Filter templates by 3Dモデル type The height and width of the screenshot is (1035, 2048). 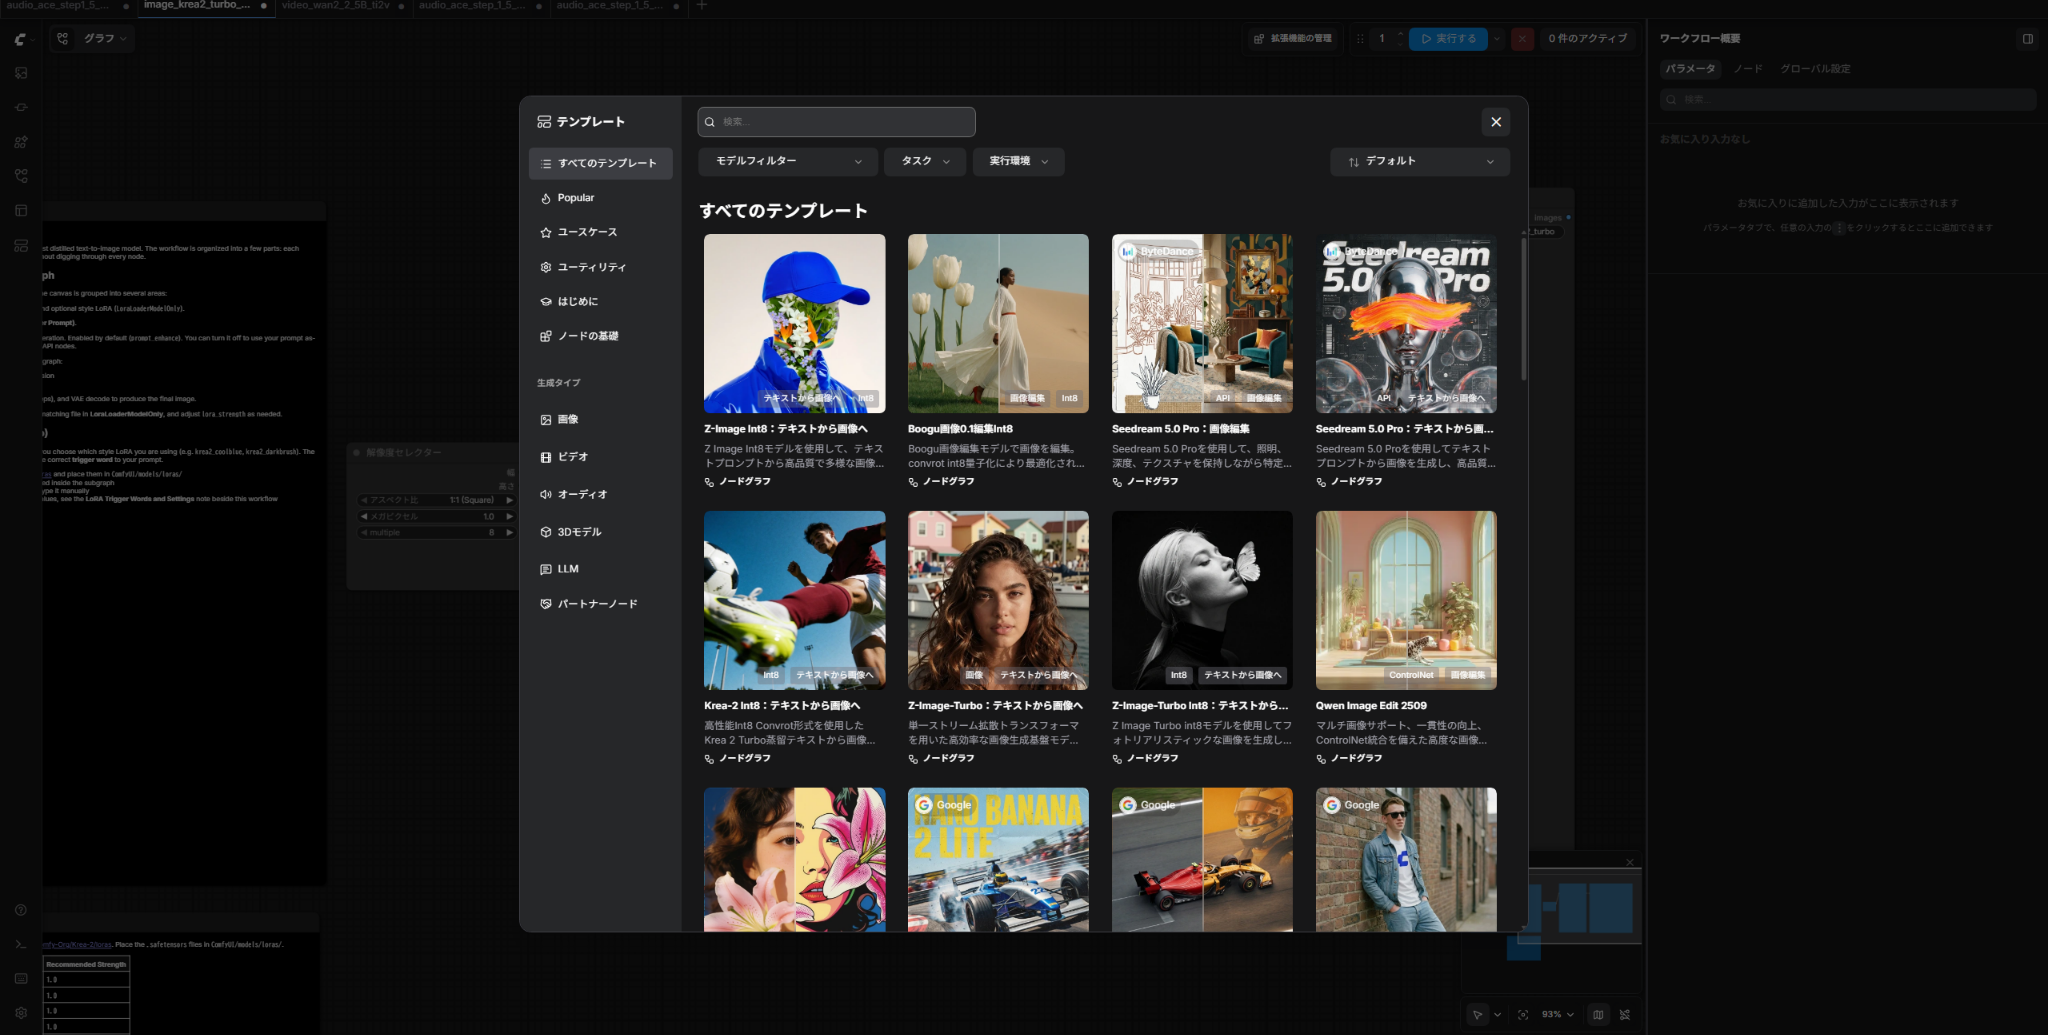pyautogui.click(x=600, y=532)
